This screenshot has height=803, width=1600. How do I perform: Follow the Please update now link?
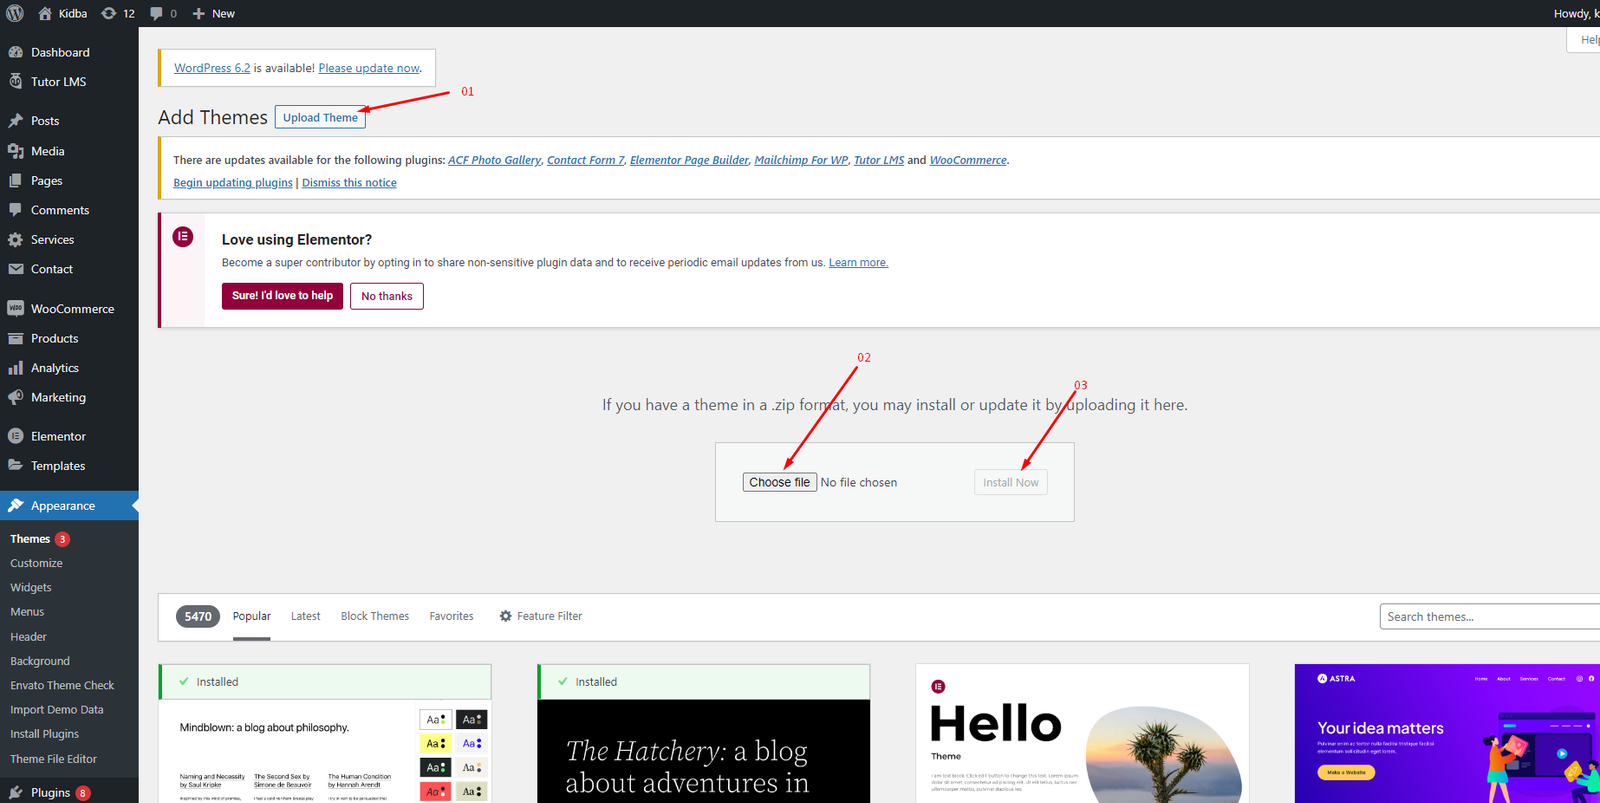click(369, 68)
